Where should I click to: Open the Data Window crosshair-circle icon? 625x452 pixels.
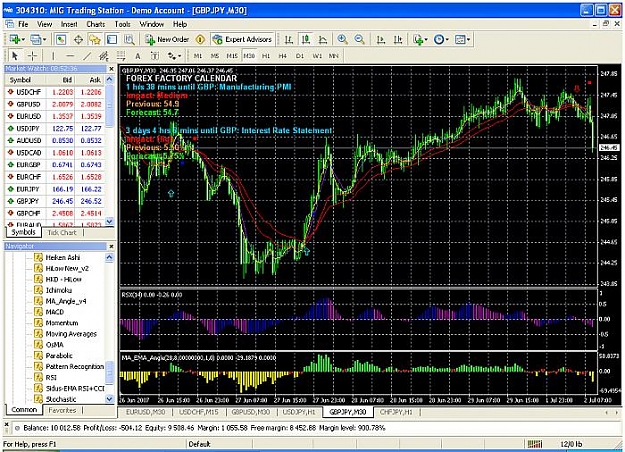78,39
